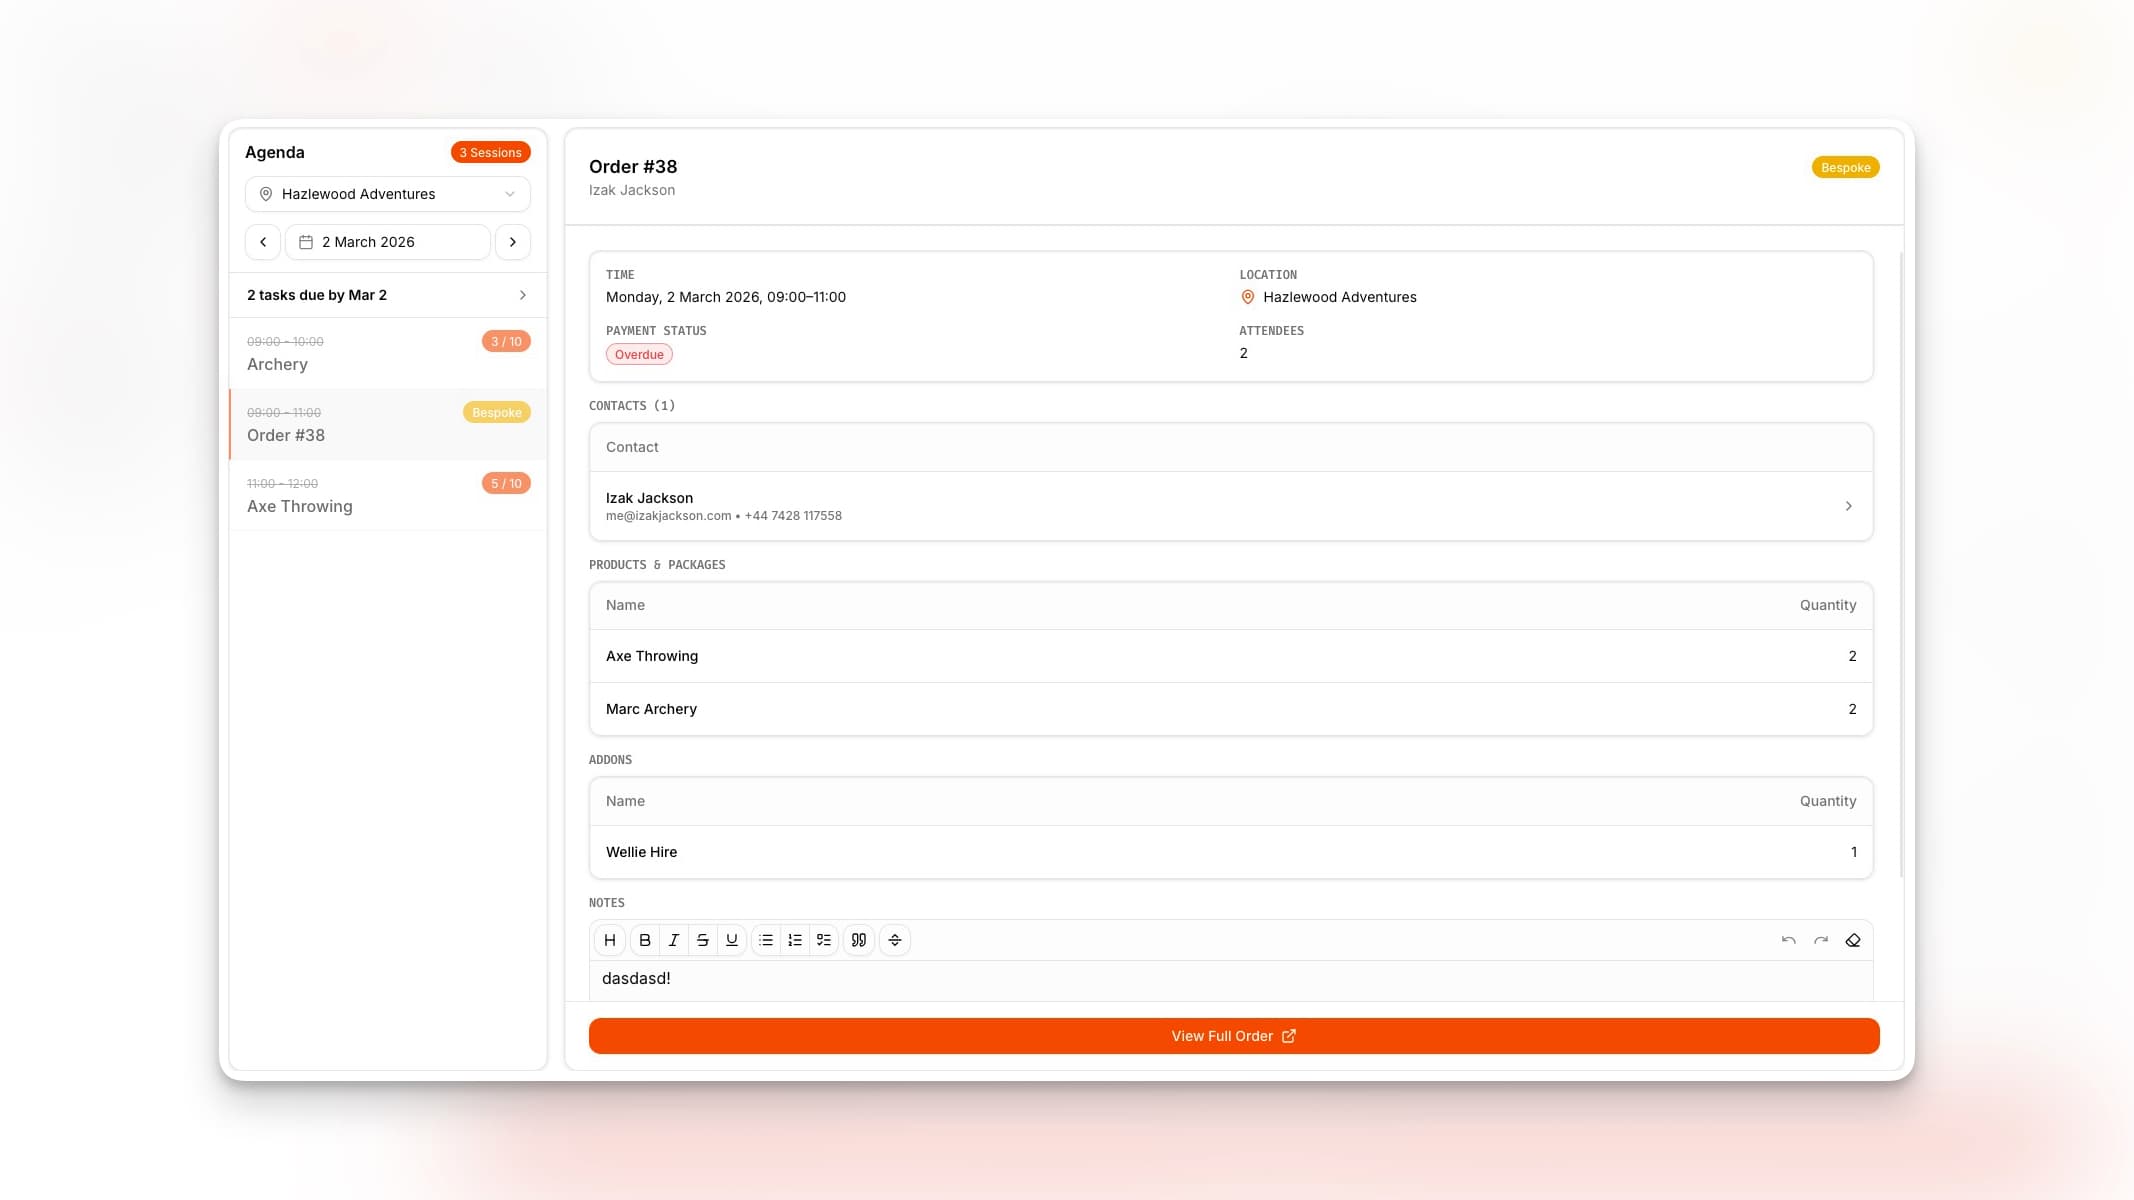This screenshot has height=1200, width=2134.
Task: Go to the previous day in agenda
Action: point(263,242)
